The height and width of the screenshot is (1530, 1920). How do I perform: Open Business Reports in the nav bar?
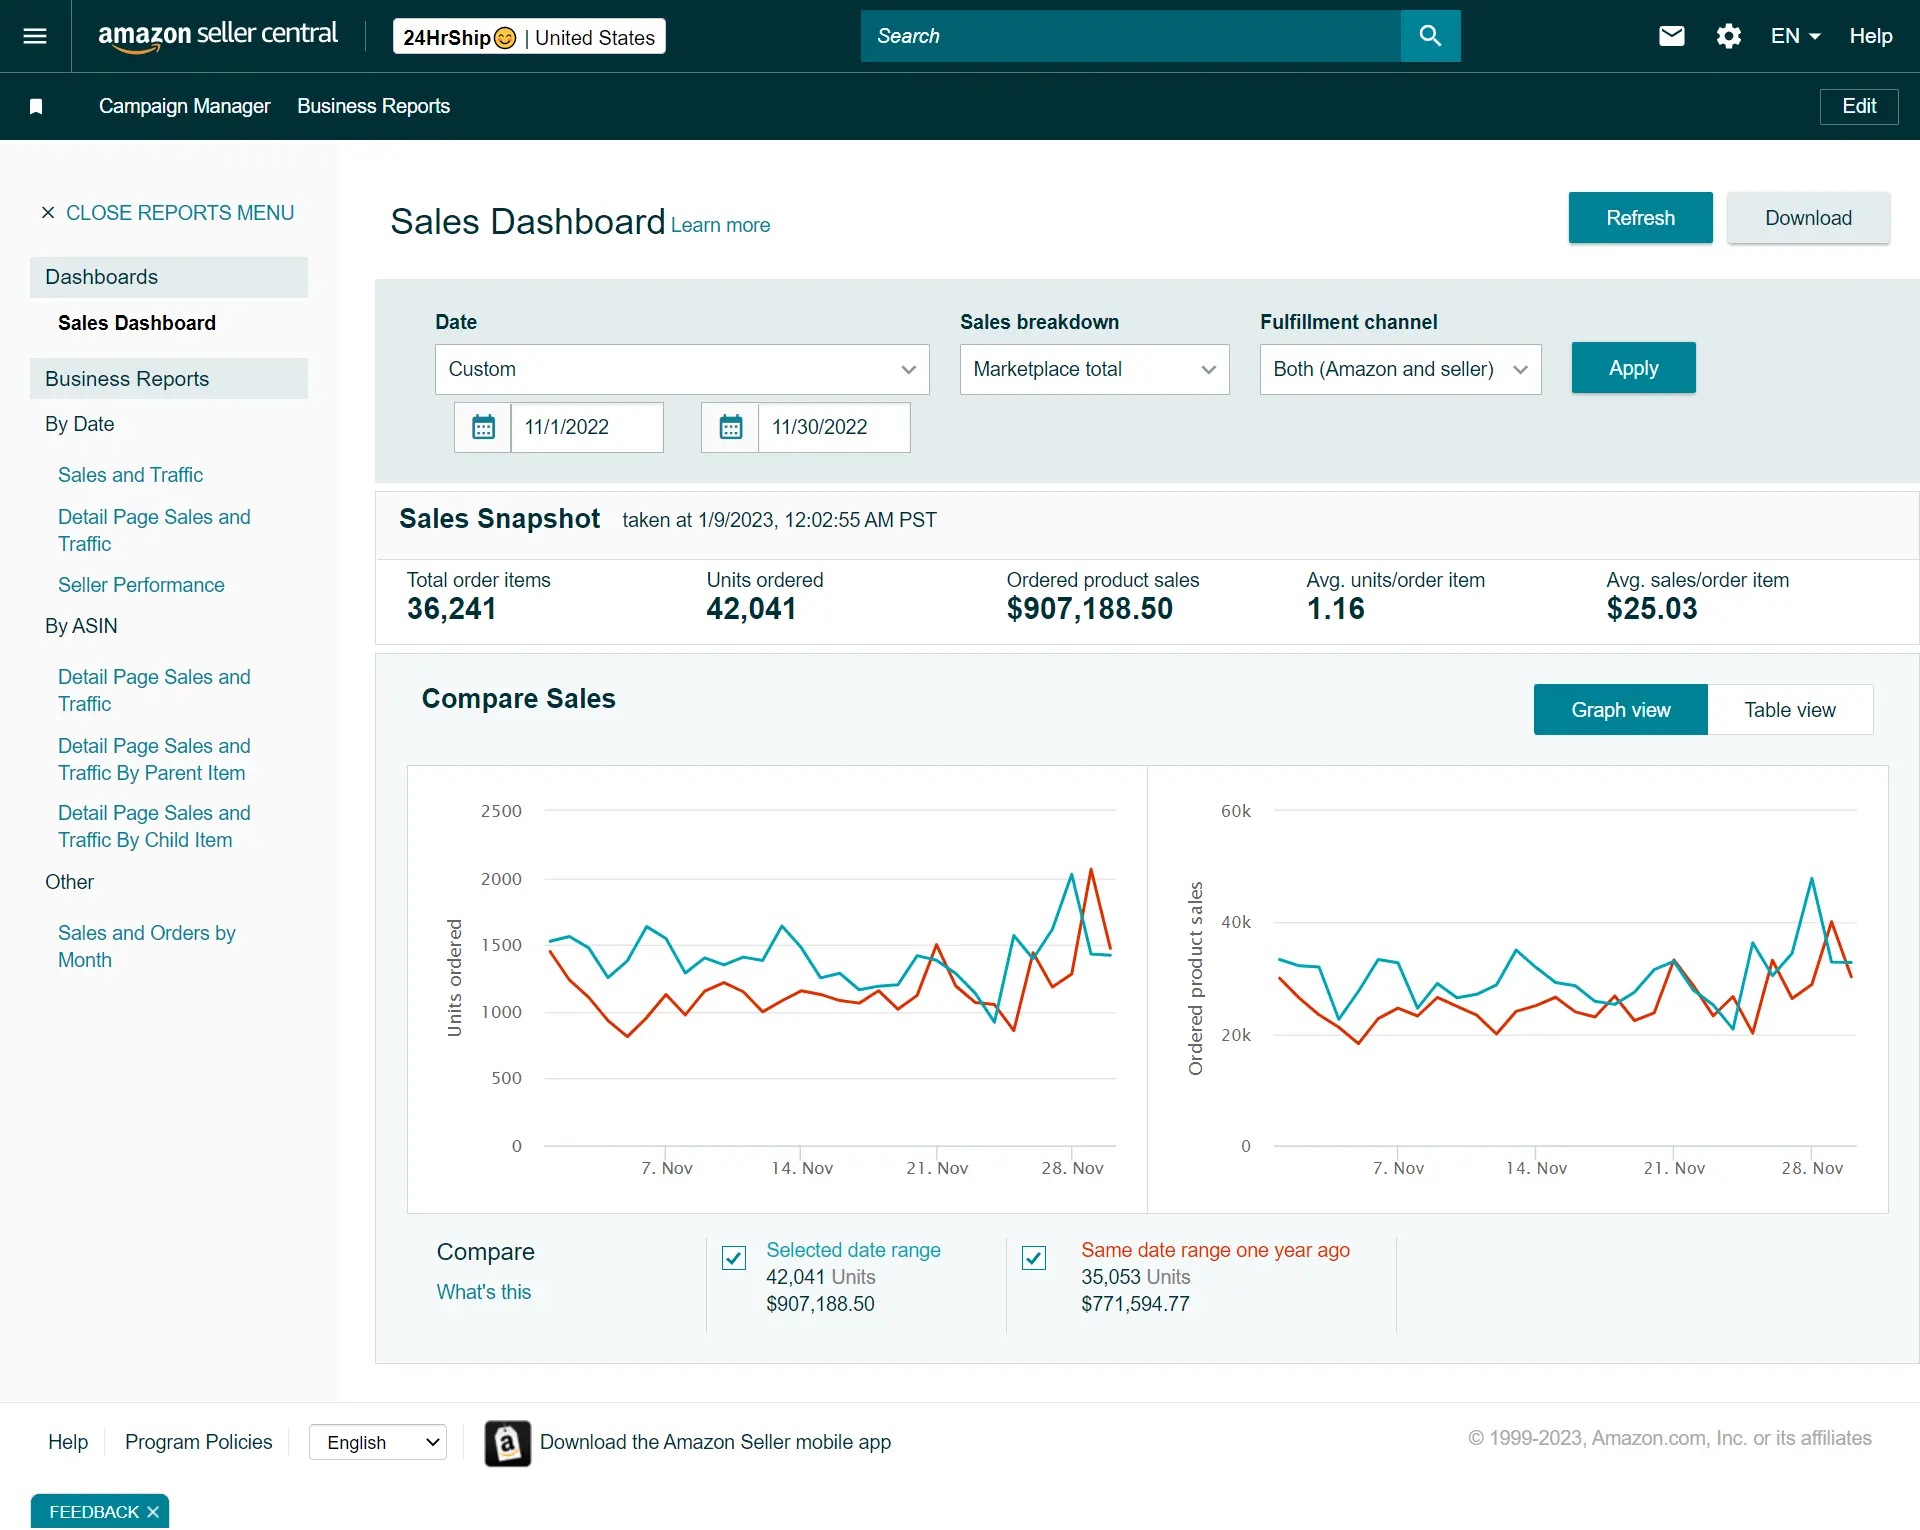coord(373,106)
